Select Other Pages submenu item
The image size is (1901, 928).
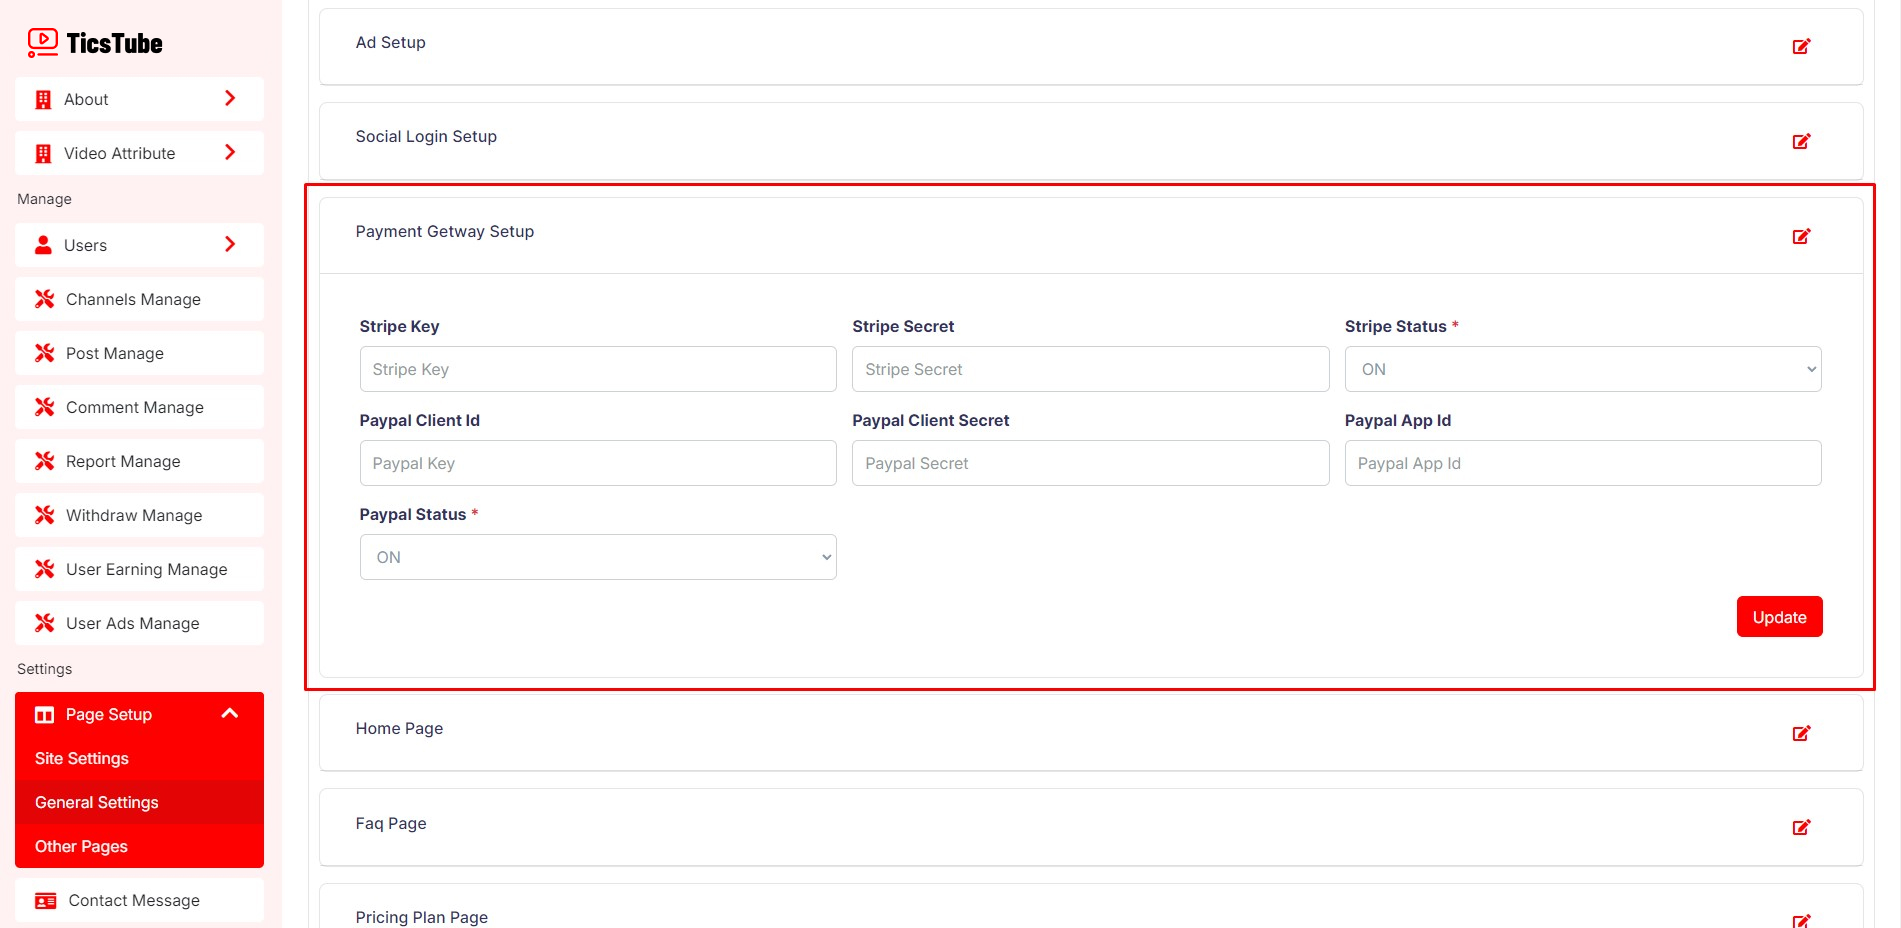(81, 846)
